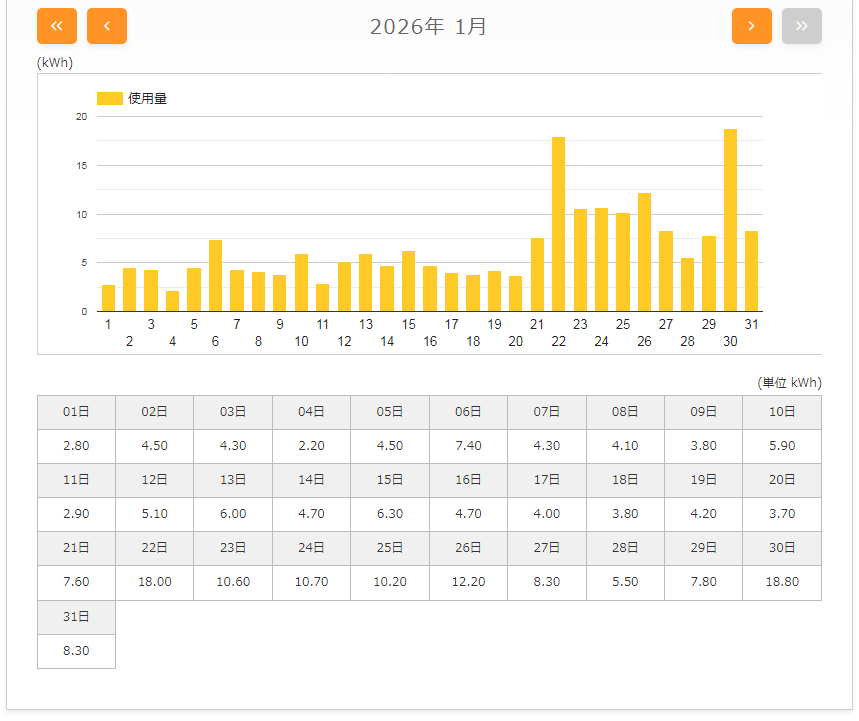
Task: Click the 7.40 value under 06日
Action: (x=468, y=446)
